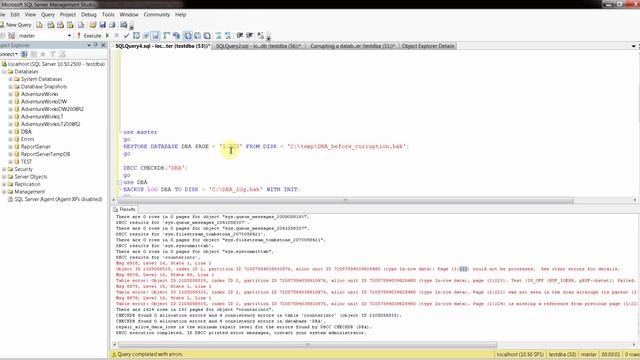Select SQL Server Agent node
Viewport: 640px width, 360px height.
click(x=58, y=199)
